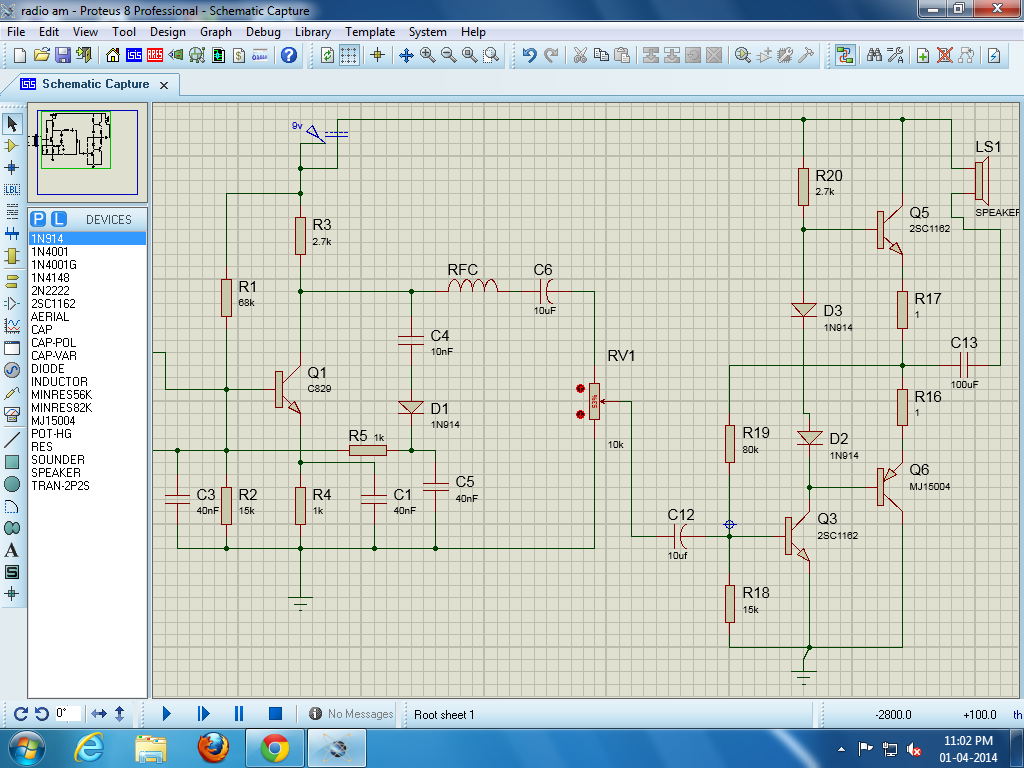Click the Search and Tag binoculars icon
The height and width of the screenshot is (768, 1024).
(x=874, y=55)
